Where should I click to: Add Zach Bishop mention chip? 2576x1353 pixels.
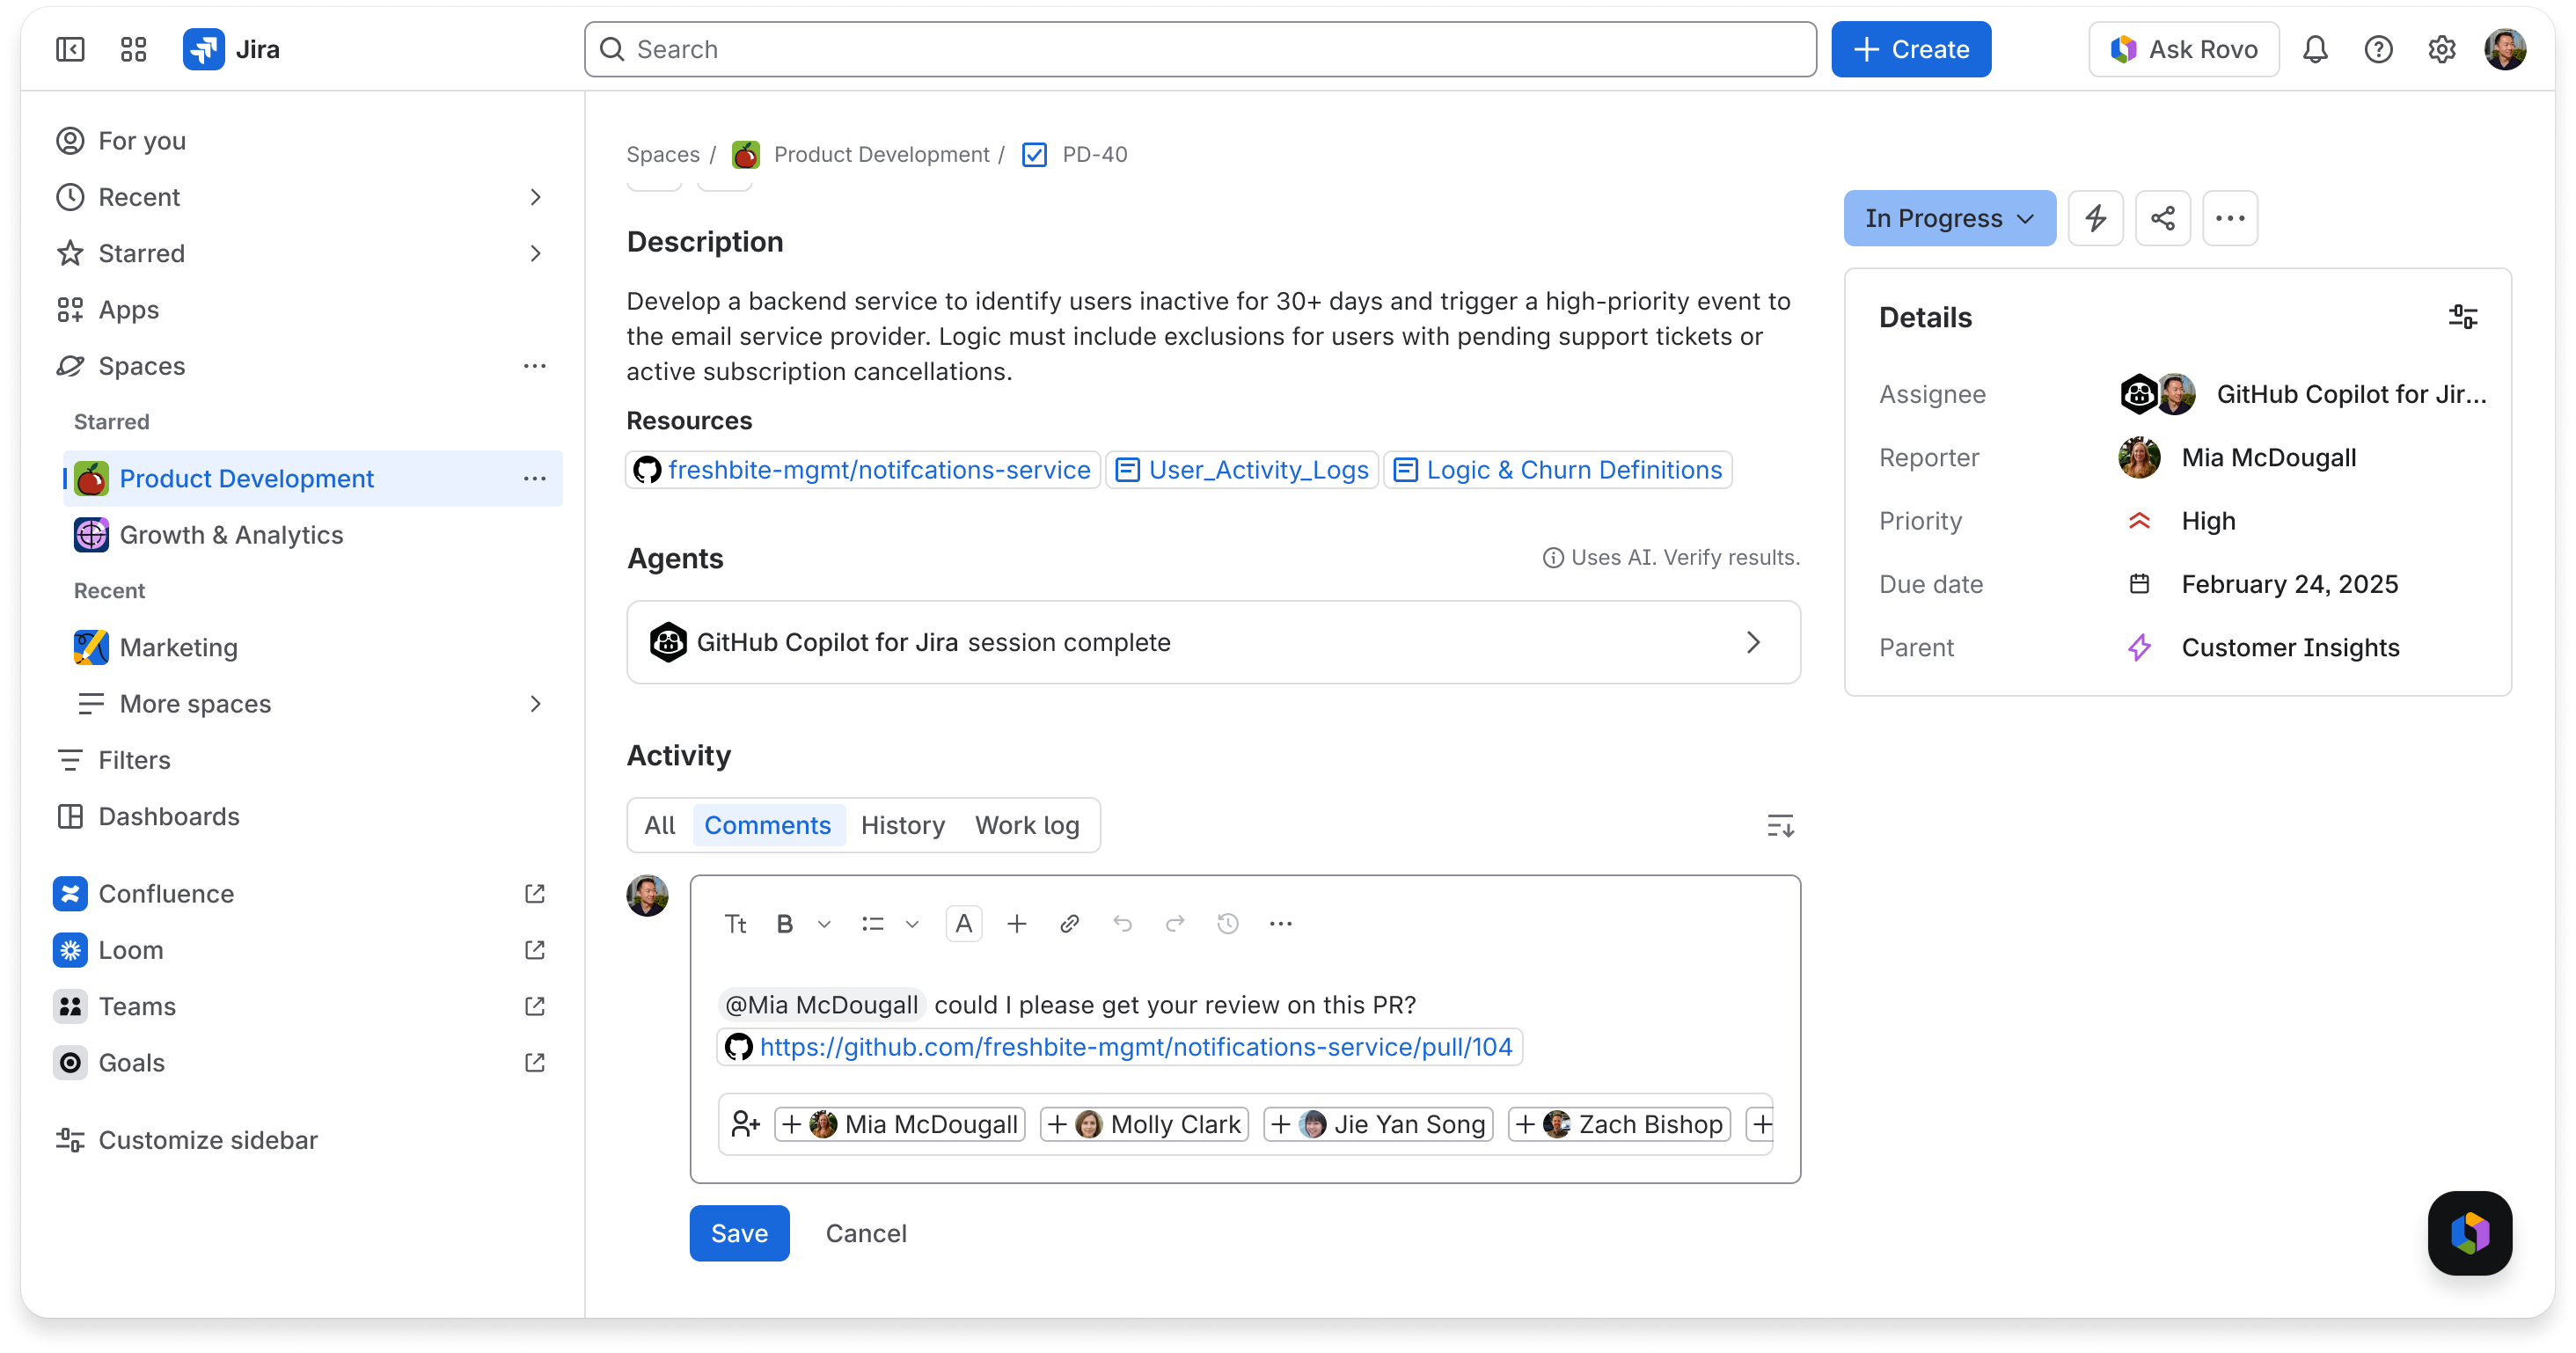(x=1619, y=1124)
